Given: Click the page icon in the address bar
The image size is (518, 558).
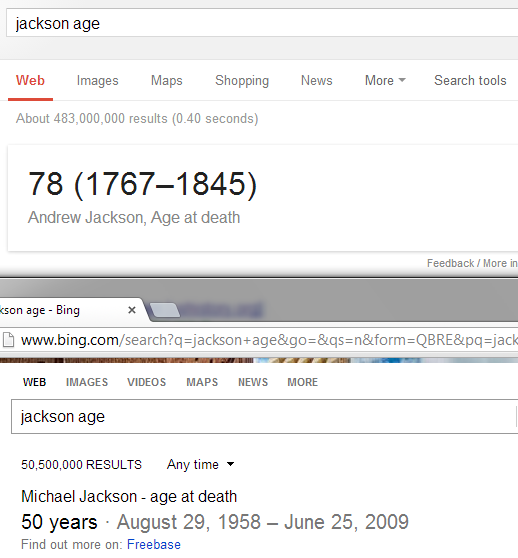Looking at the screenshot, I should pos(8,339).
